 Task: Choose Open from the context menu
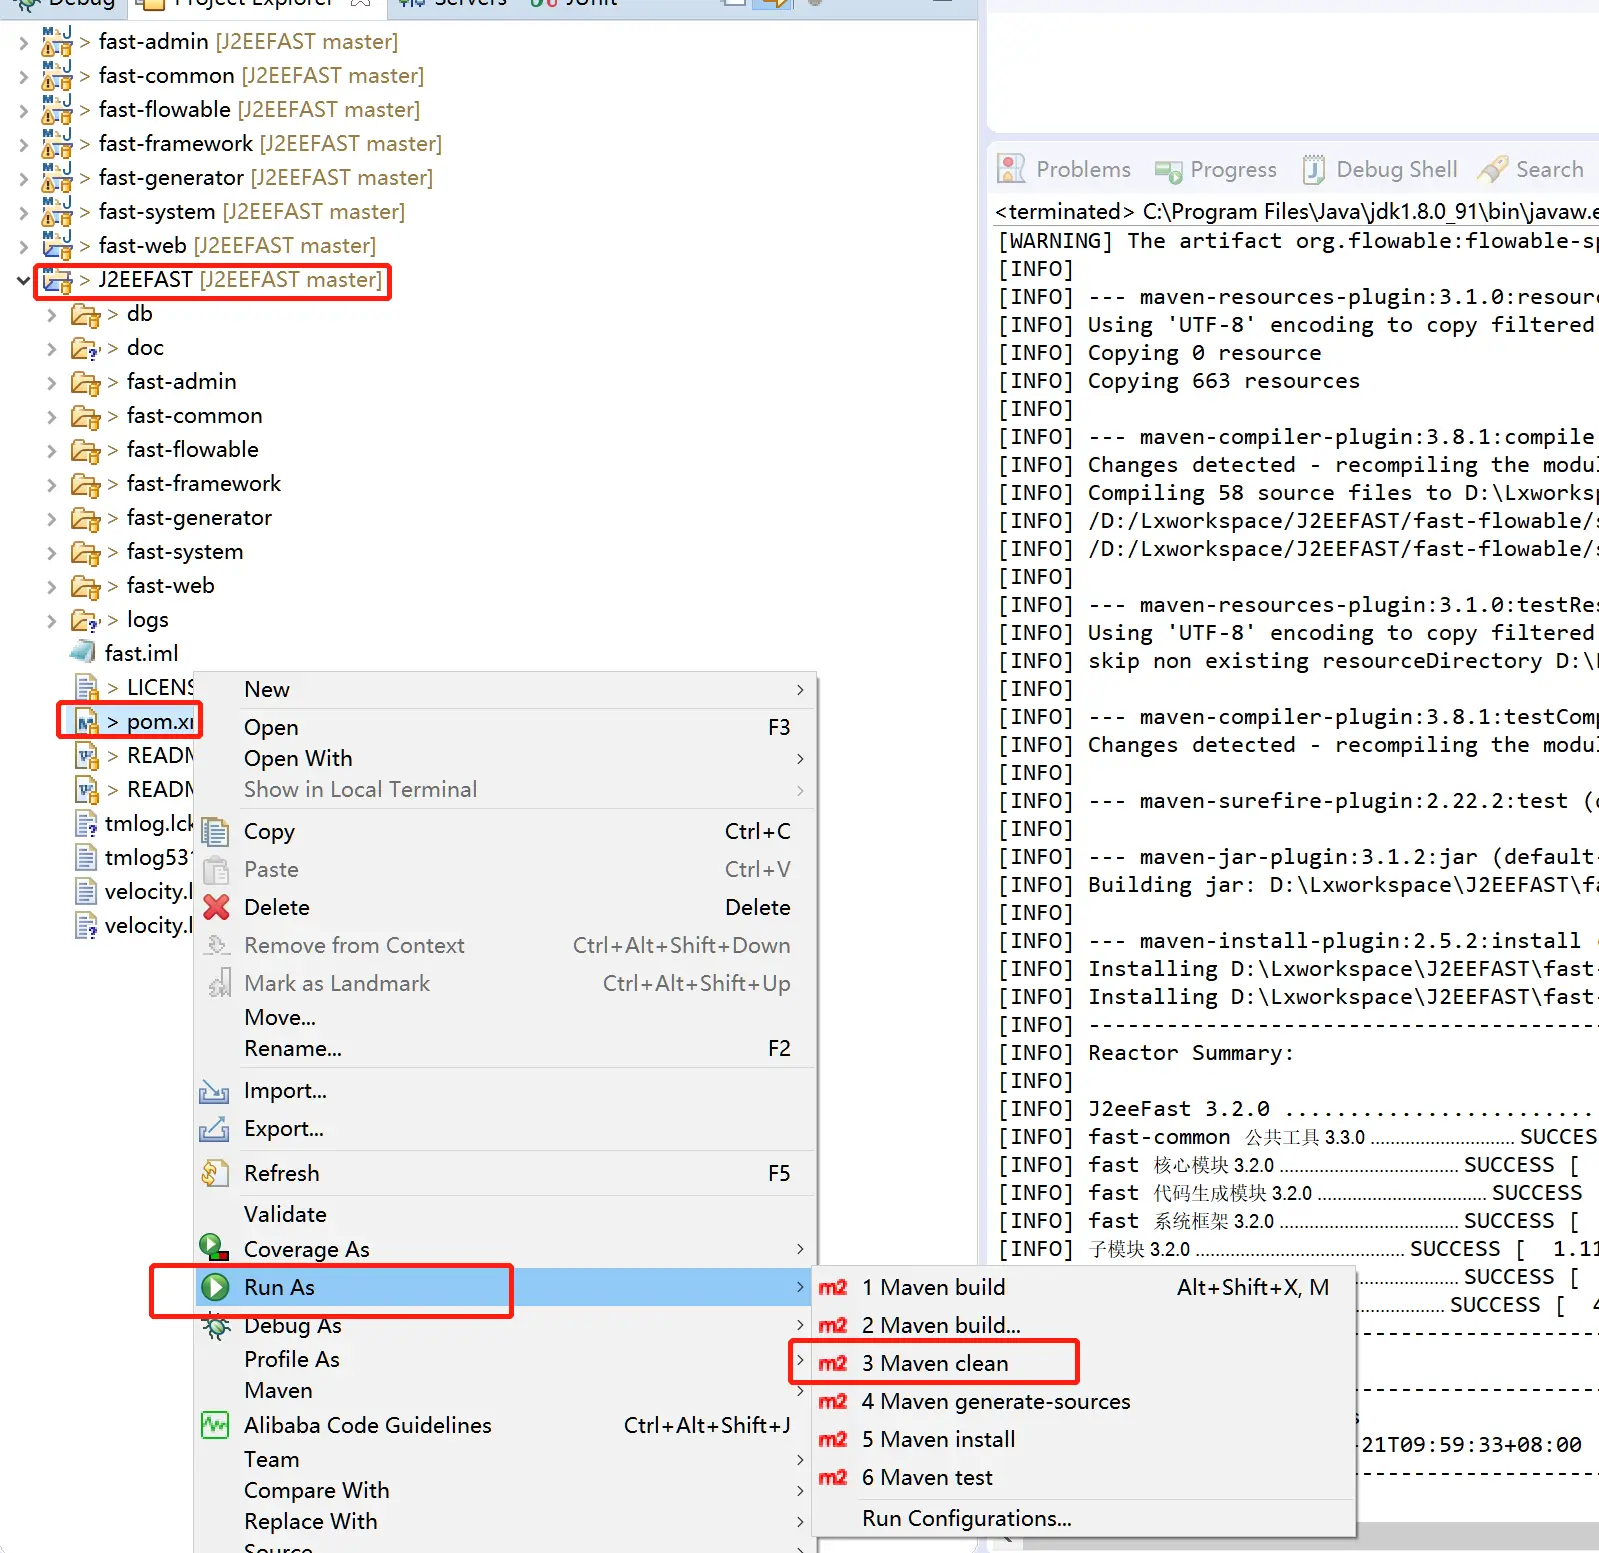(505, 728)
